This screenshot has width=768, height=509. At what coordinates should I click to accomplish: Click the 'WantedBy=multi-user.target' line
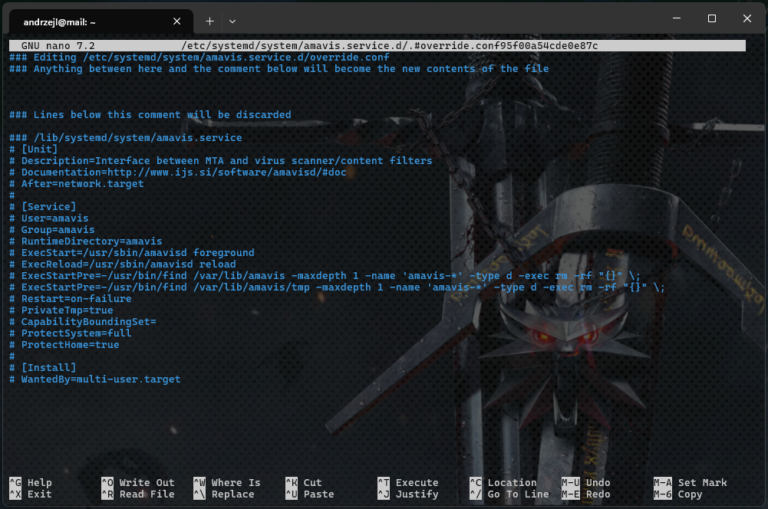(95, 379)
